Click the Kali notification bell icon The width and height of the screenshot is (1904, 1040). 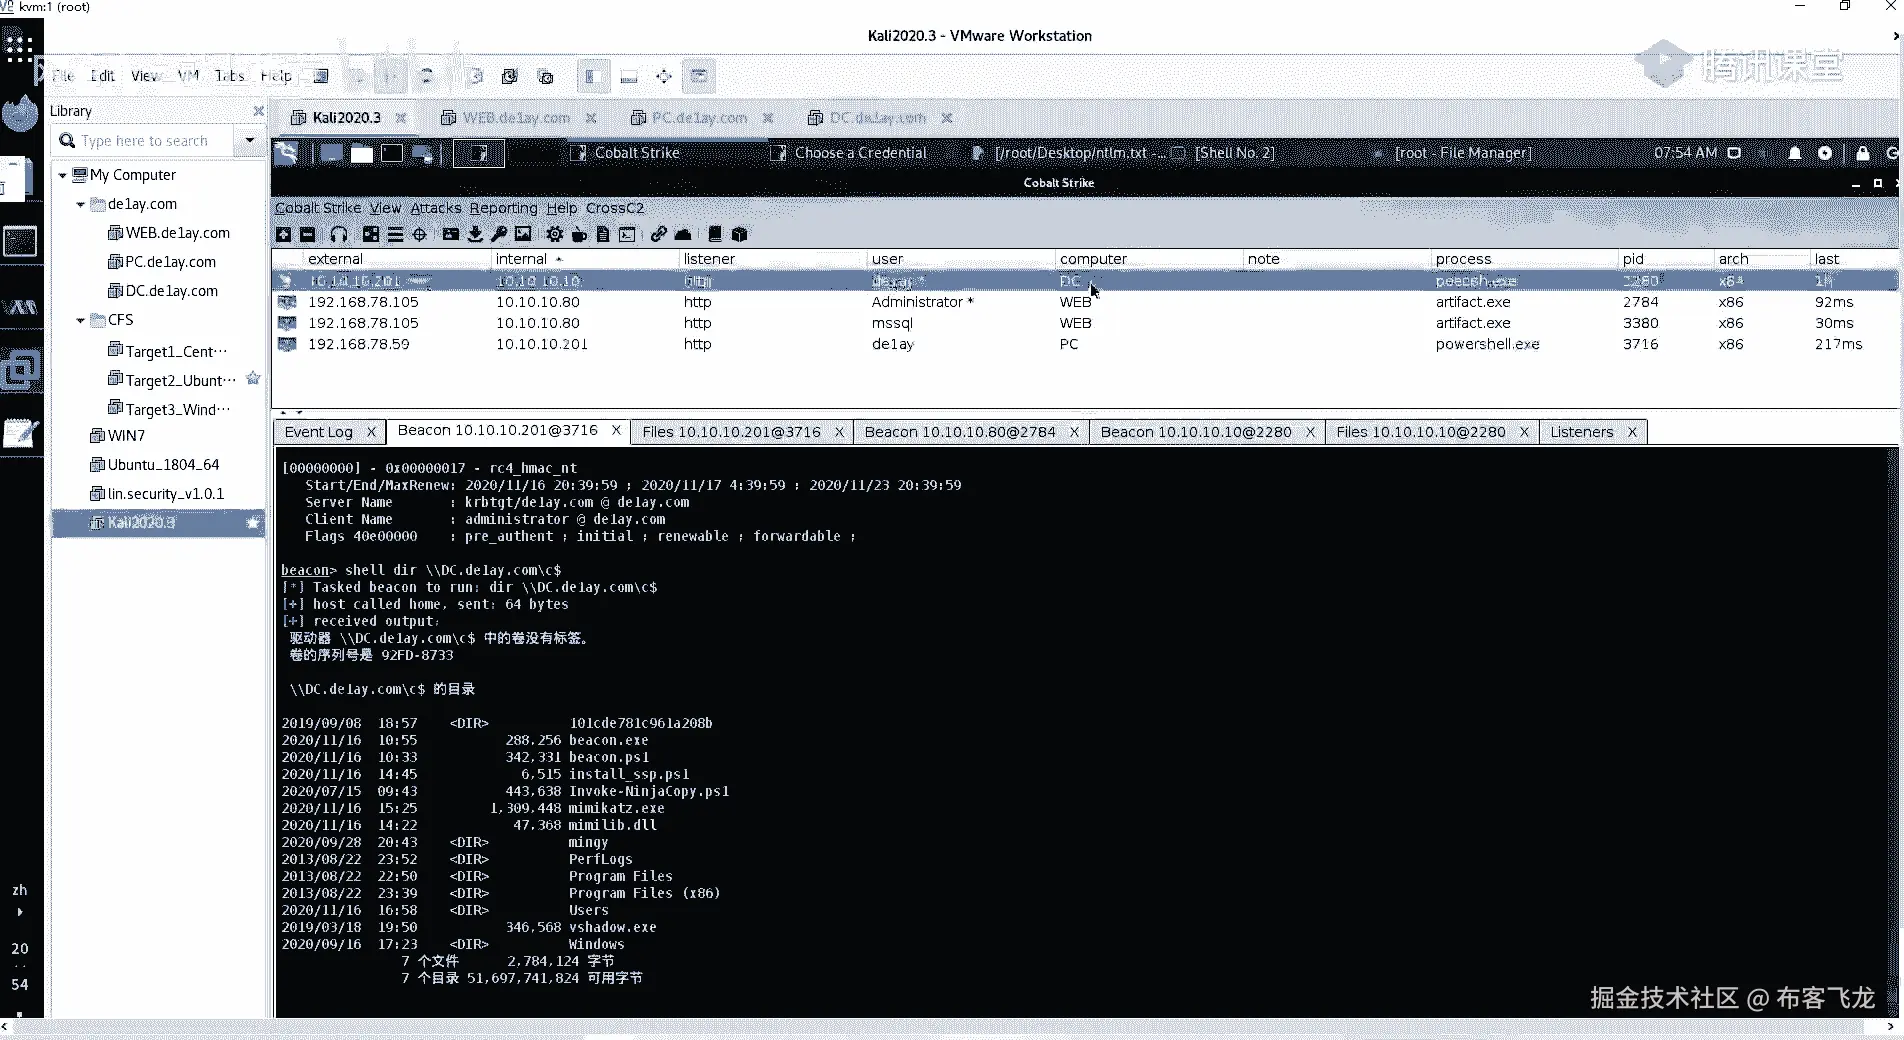1795,153
